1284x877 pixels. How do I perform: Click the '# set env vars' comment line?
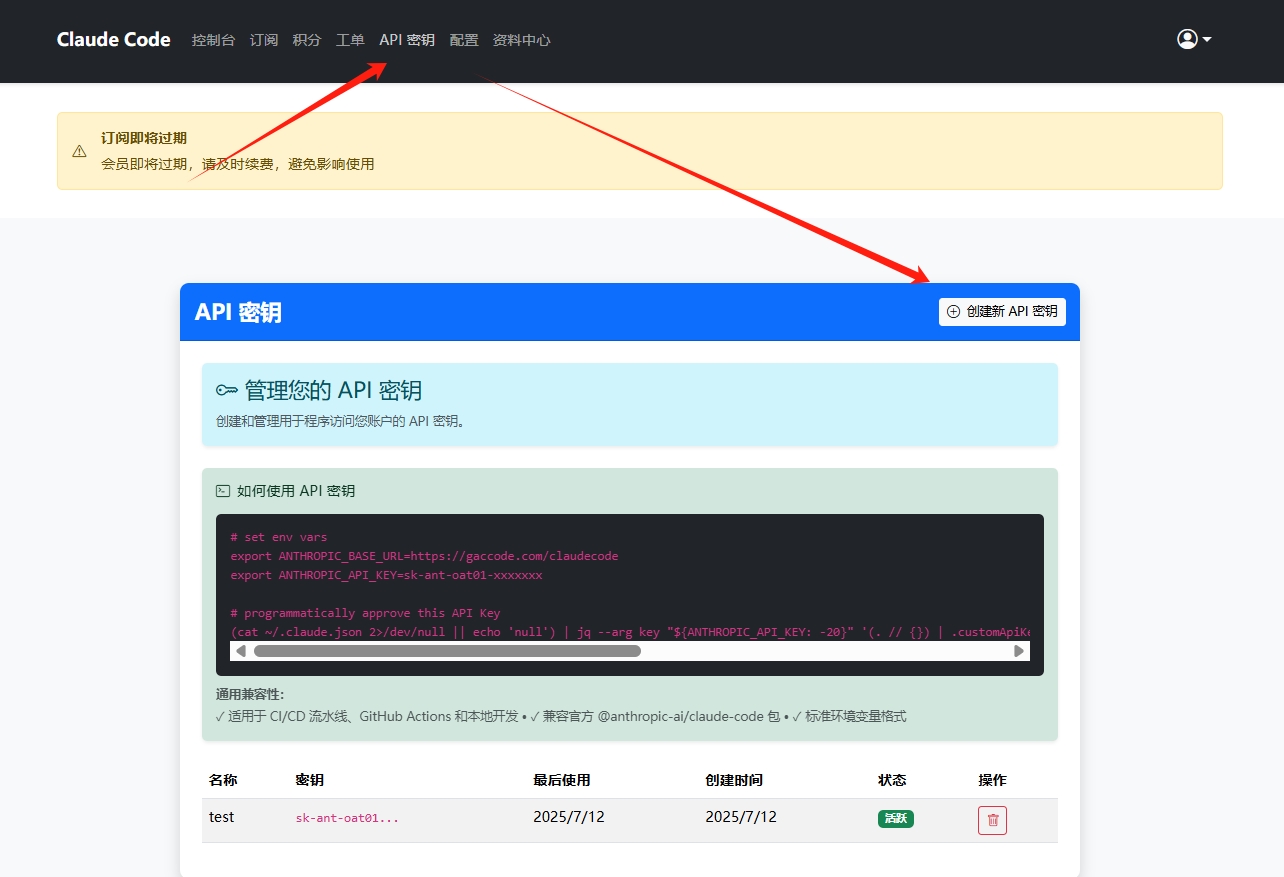[x=279, y=537]
